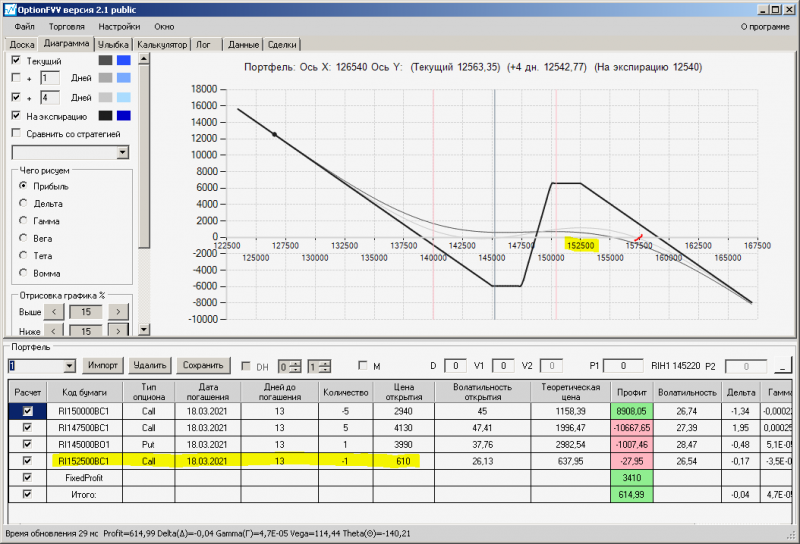800x544 pixels.
Task: Pick black swatch for На экспирацию
Action: tap(106, 116)
